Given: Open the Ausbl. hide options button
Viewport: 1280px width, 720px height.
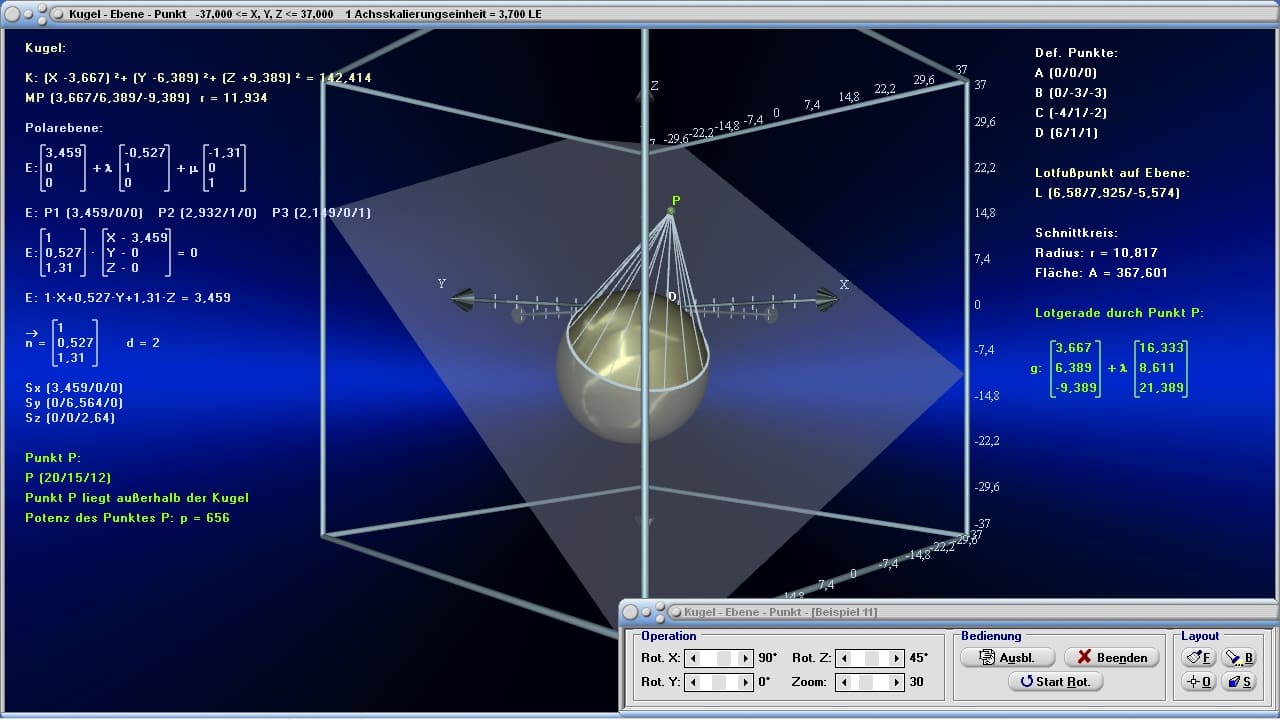Looking at the screenshot, I should pyautogui.click(x=1009, y=657).
